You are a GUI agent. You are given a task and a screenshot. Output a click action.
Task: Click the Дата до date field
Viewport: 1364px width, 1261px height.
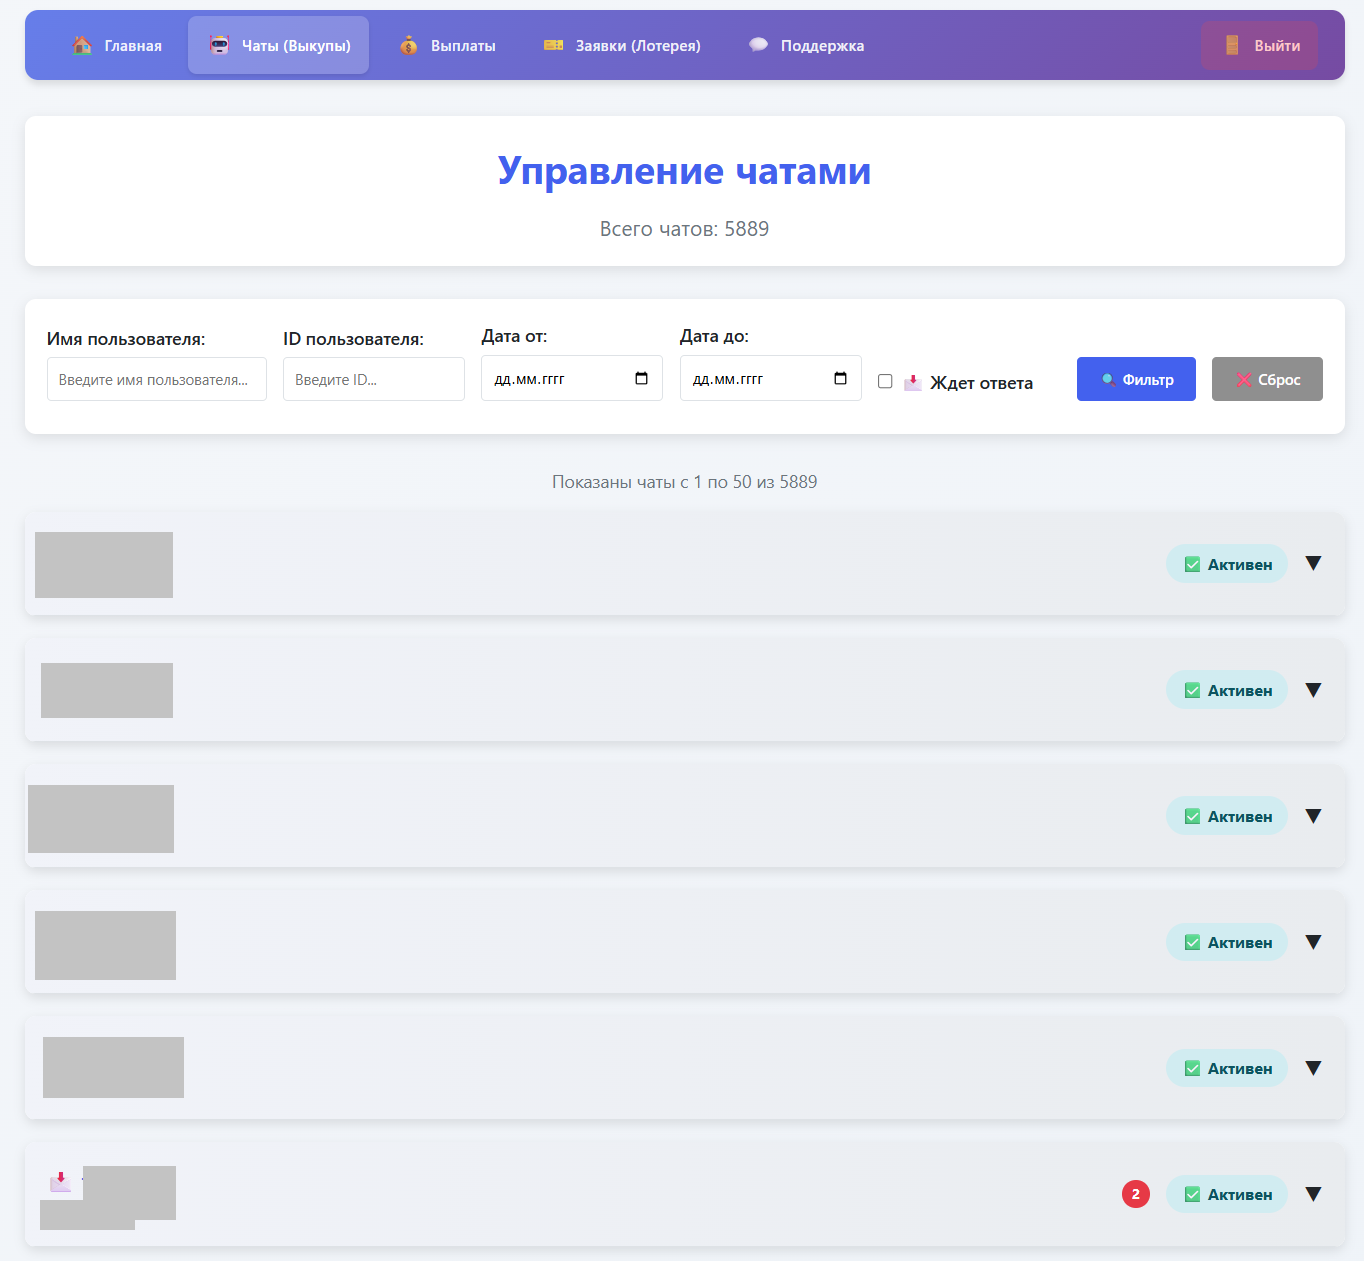click(x=771, y=378)
